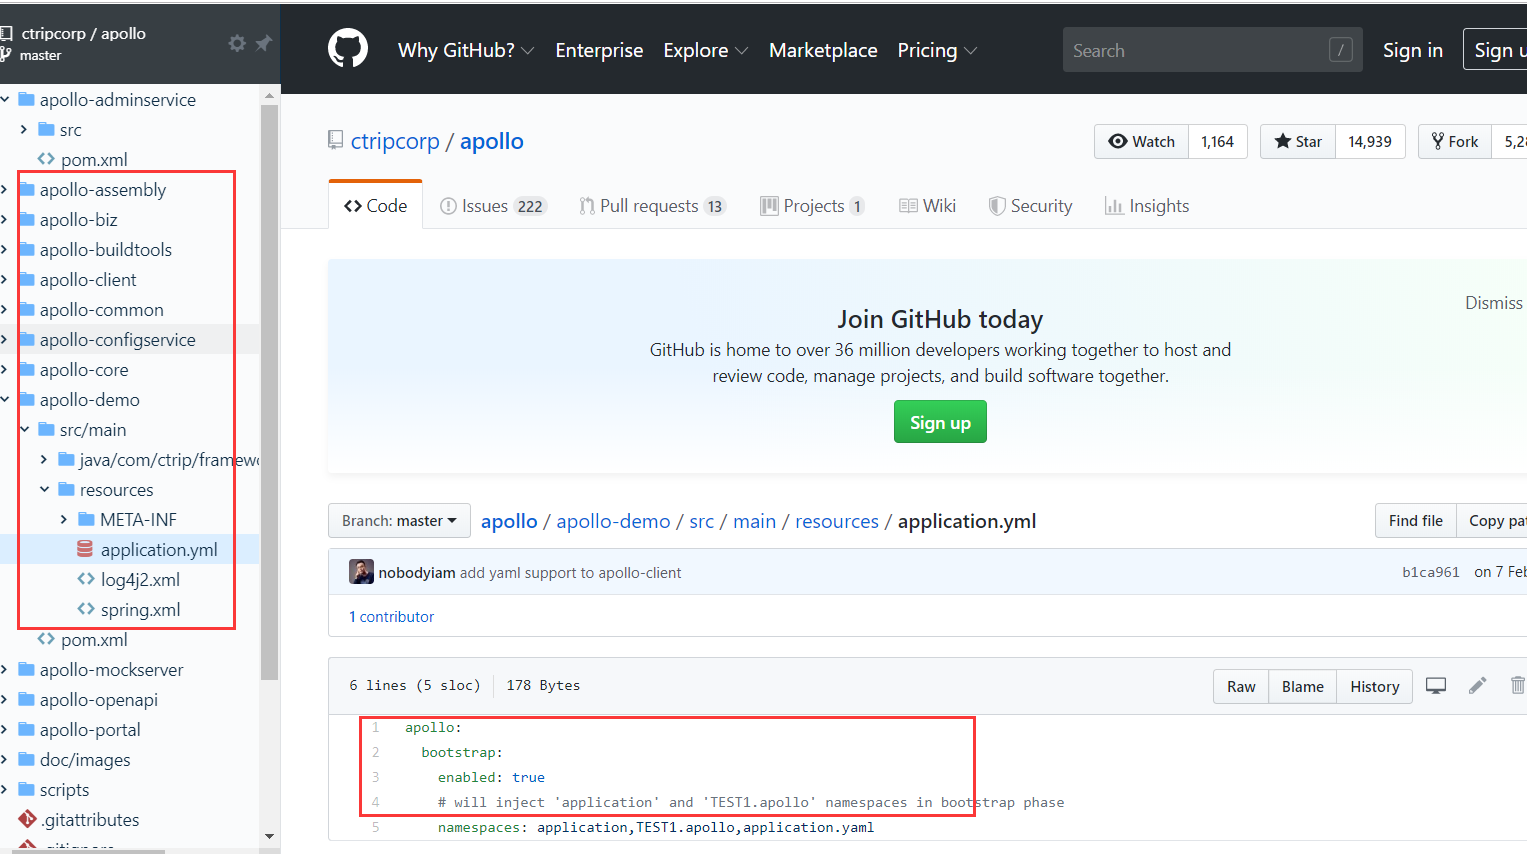This screenshot has width=1527, height=854.
Task: Click the sidebar scrollbar down arrow
Action: 269,836
